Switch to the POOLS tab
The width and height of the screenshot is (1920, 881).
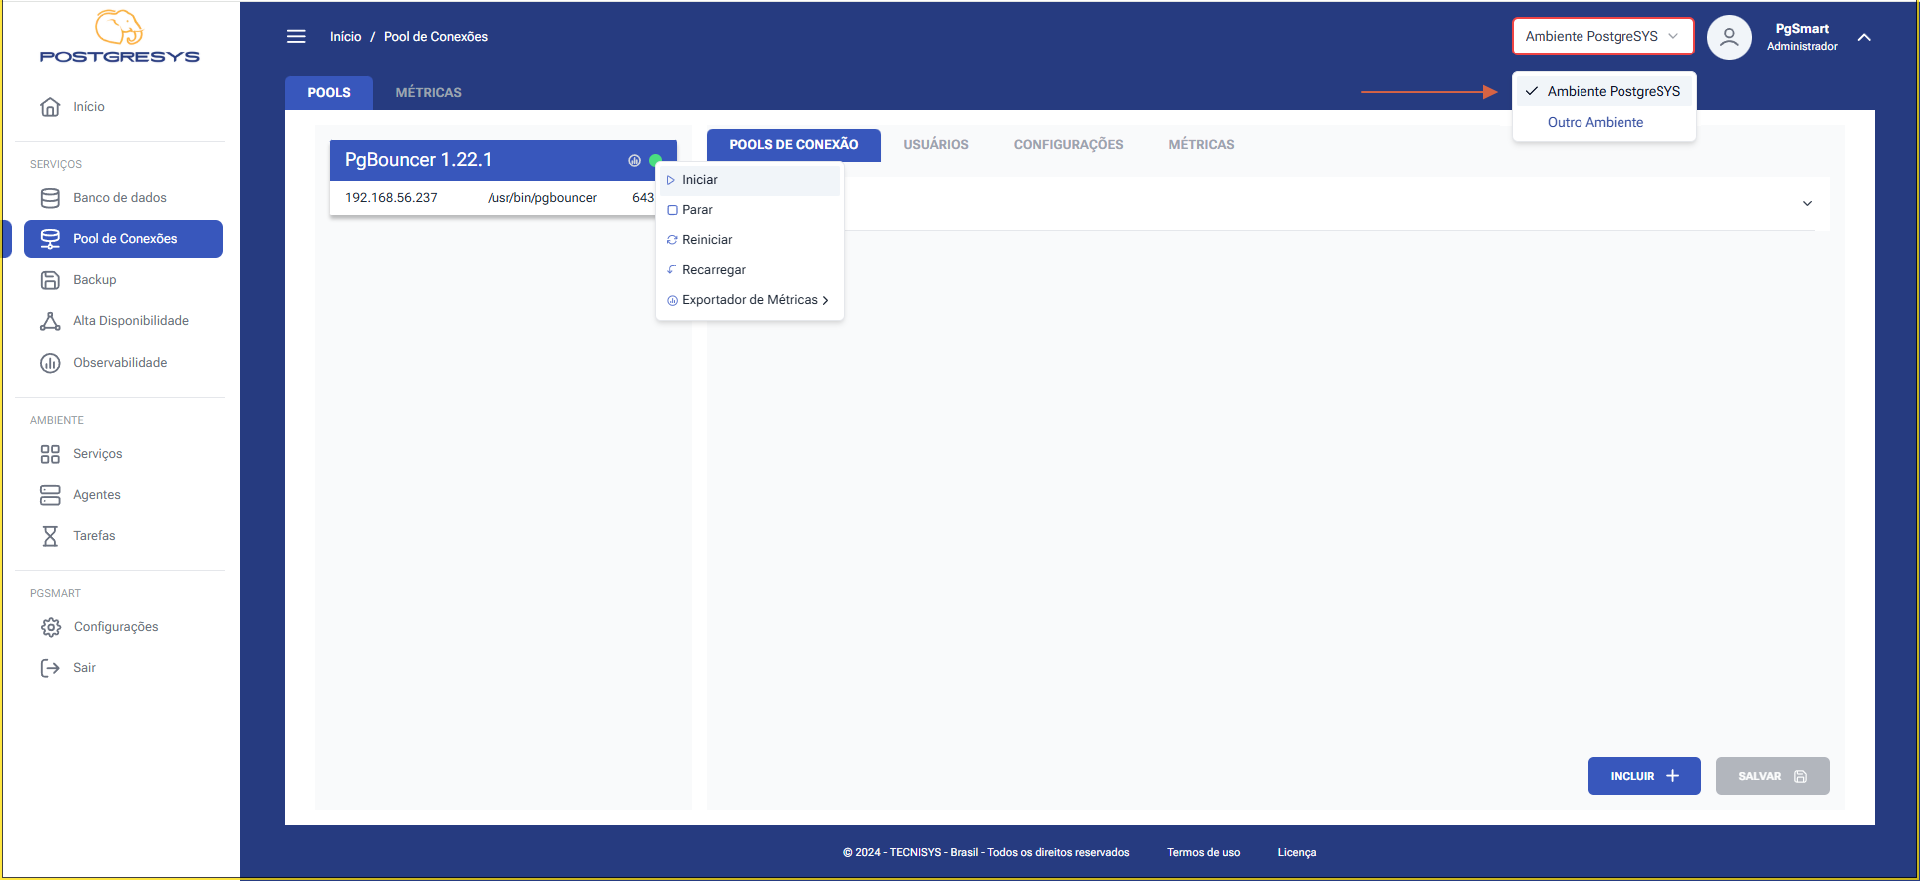pos(329,92)
